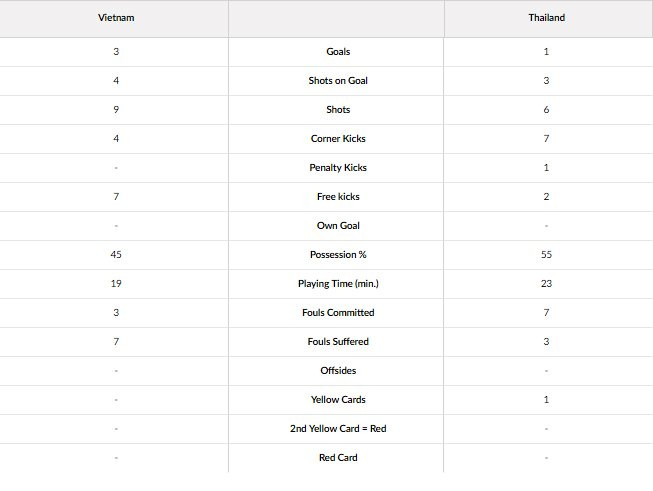Click the Corner Kicks row label

(x=338, y=139)
